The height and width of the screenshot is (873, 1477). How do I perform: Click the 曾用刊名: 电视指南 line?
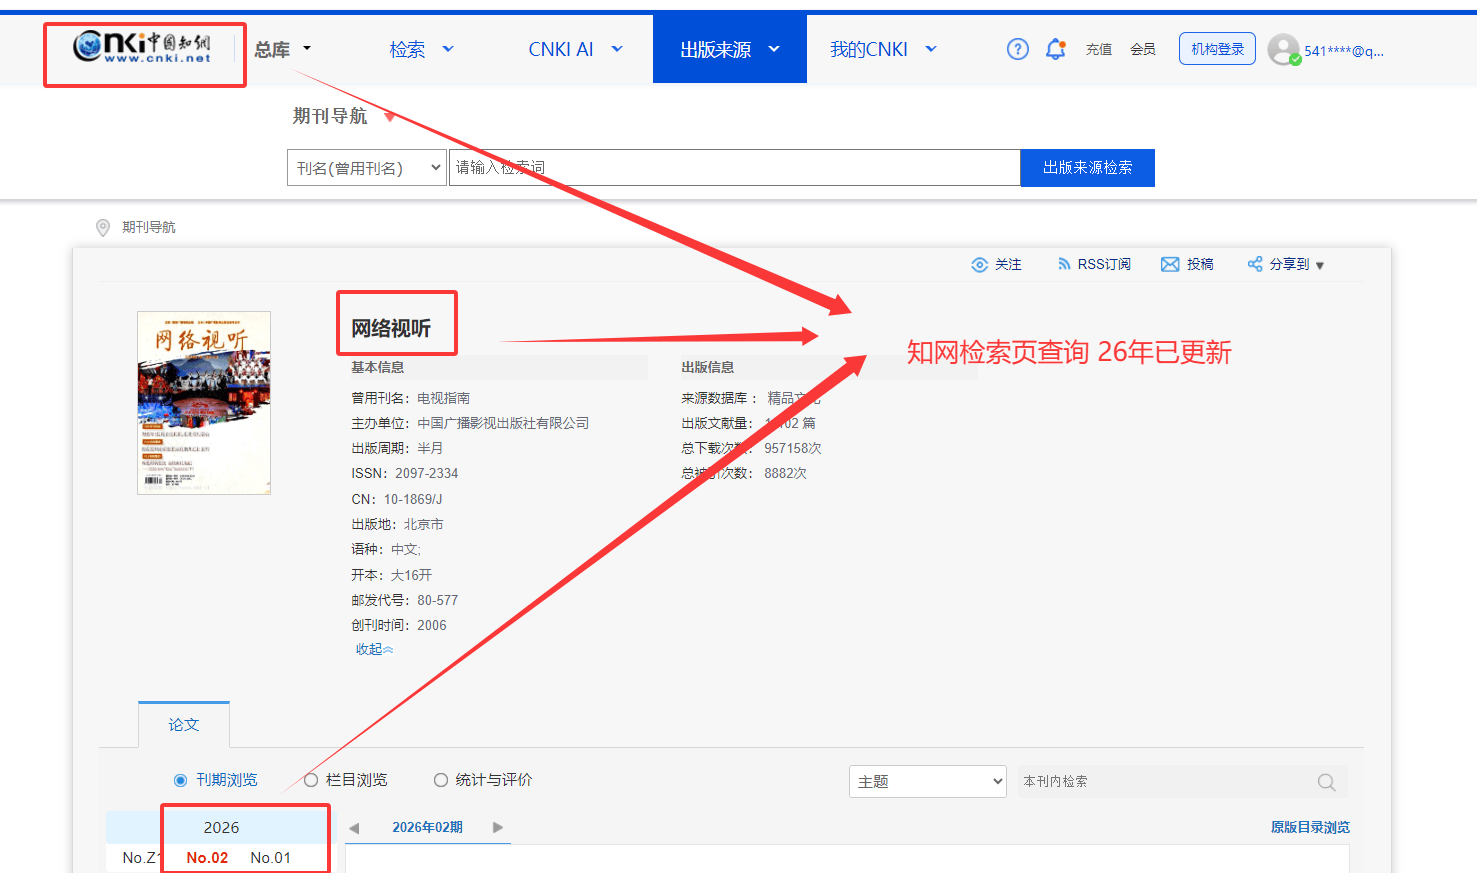[410, 398]
